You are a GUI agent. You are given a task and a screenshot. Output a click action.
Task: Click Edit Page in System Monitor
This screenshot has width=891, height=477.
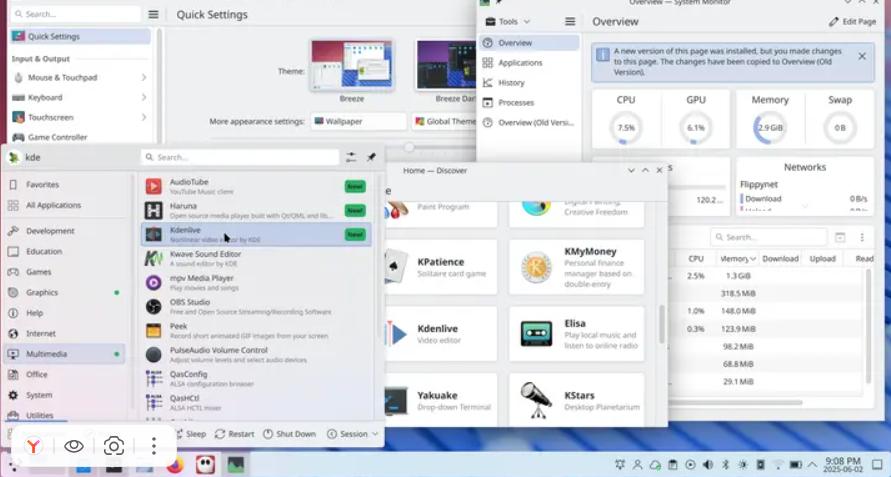tap(852, 22)
